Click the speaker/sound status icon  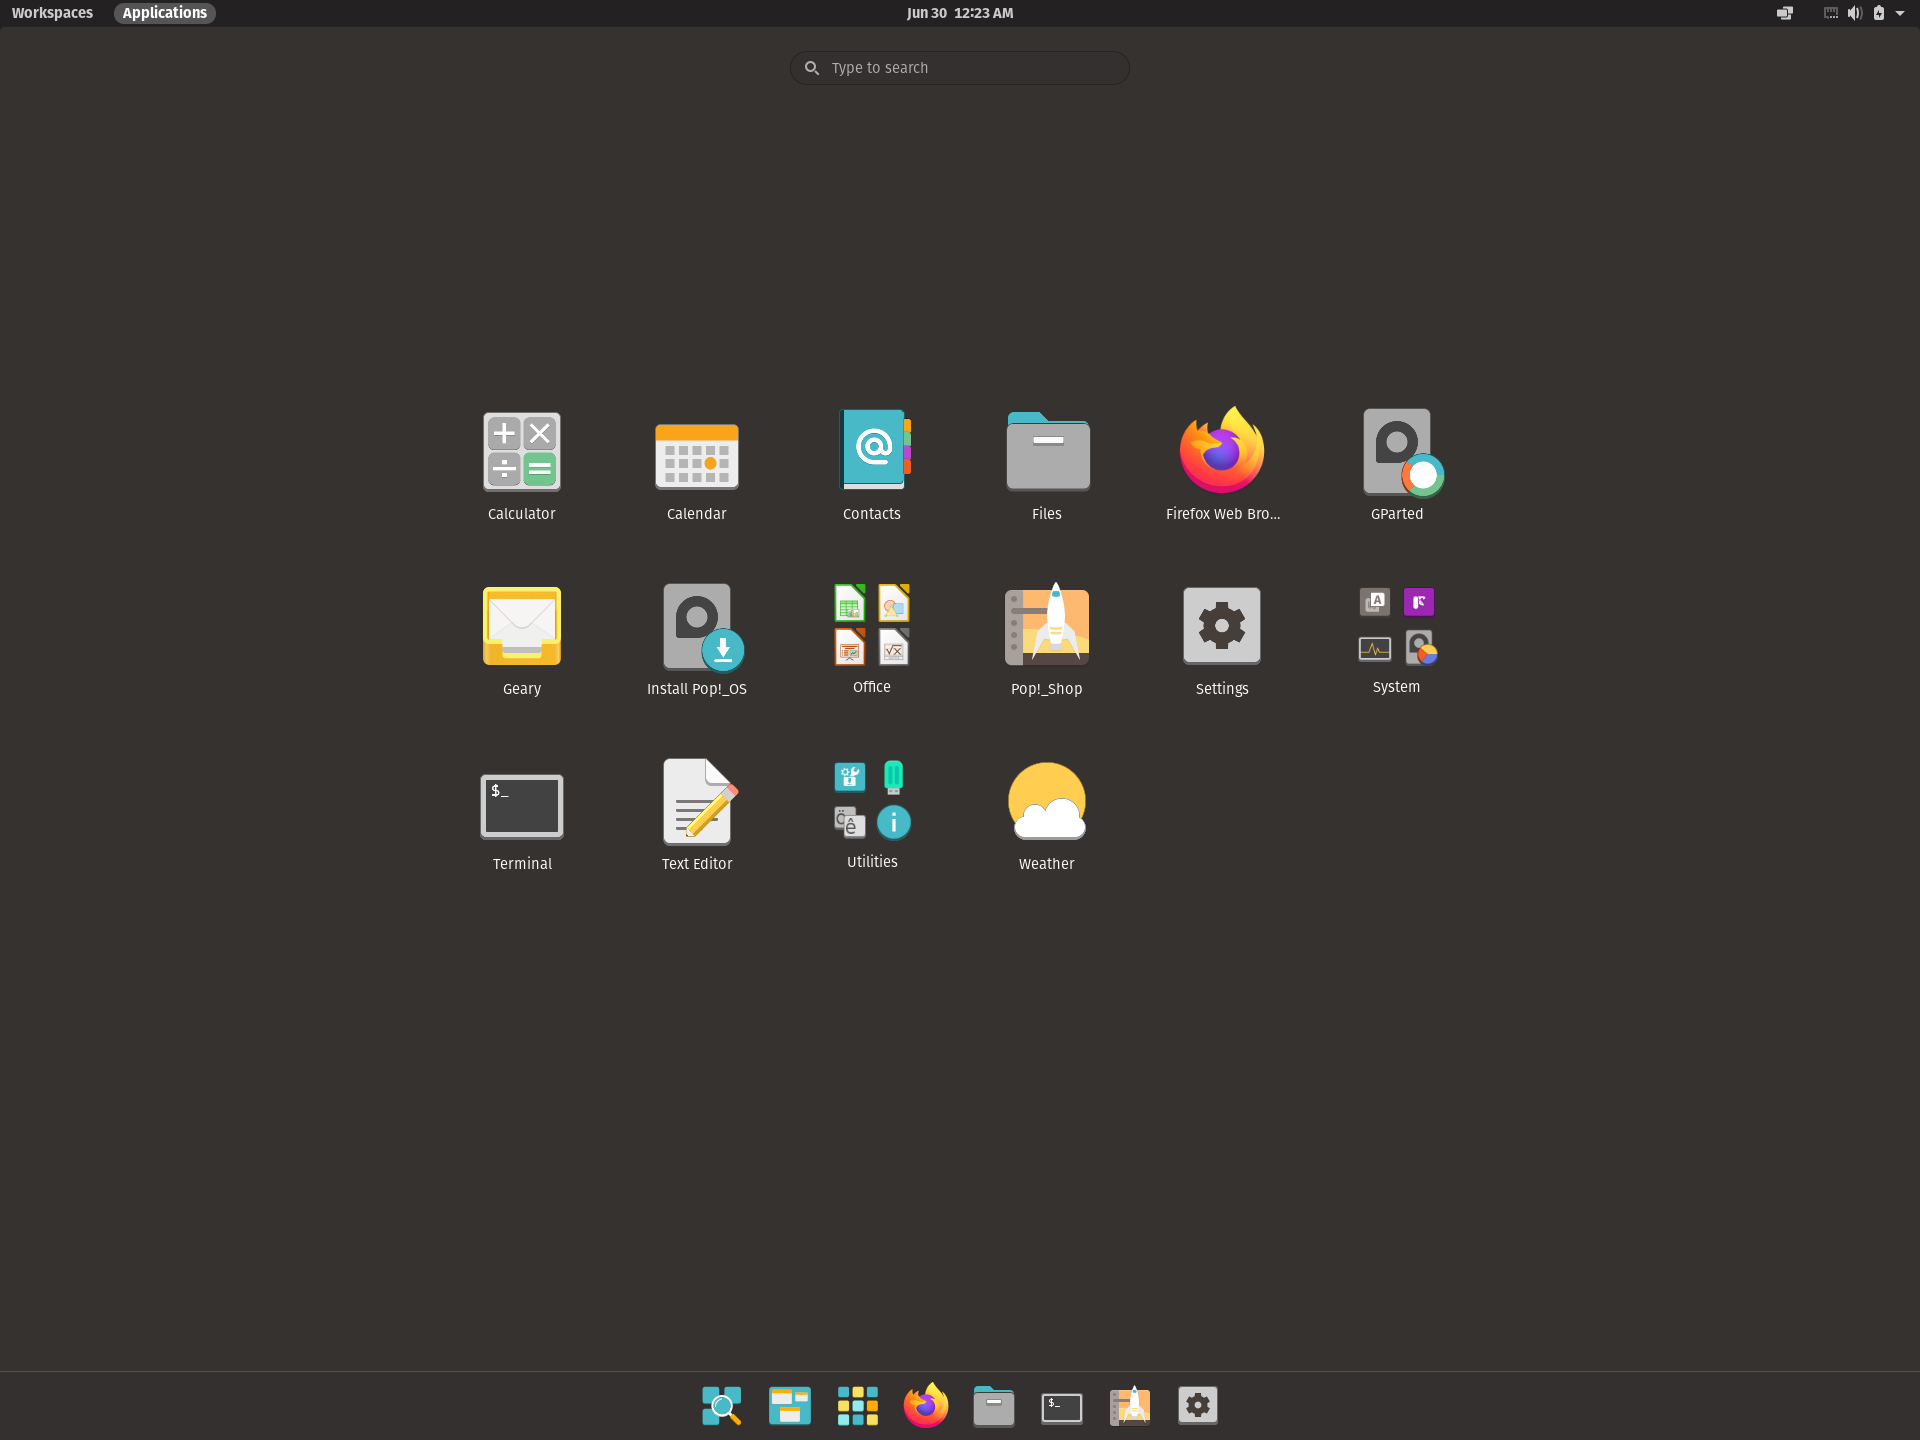coord(1852,12)
